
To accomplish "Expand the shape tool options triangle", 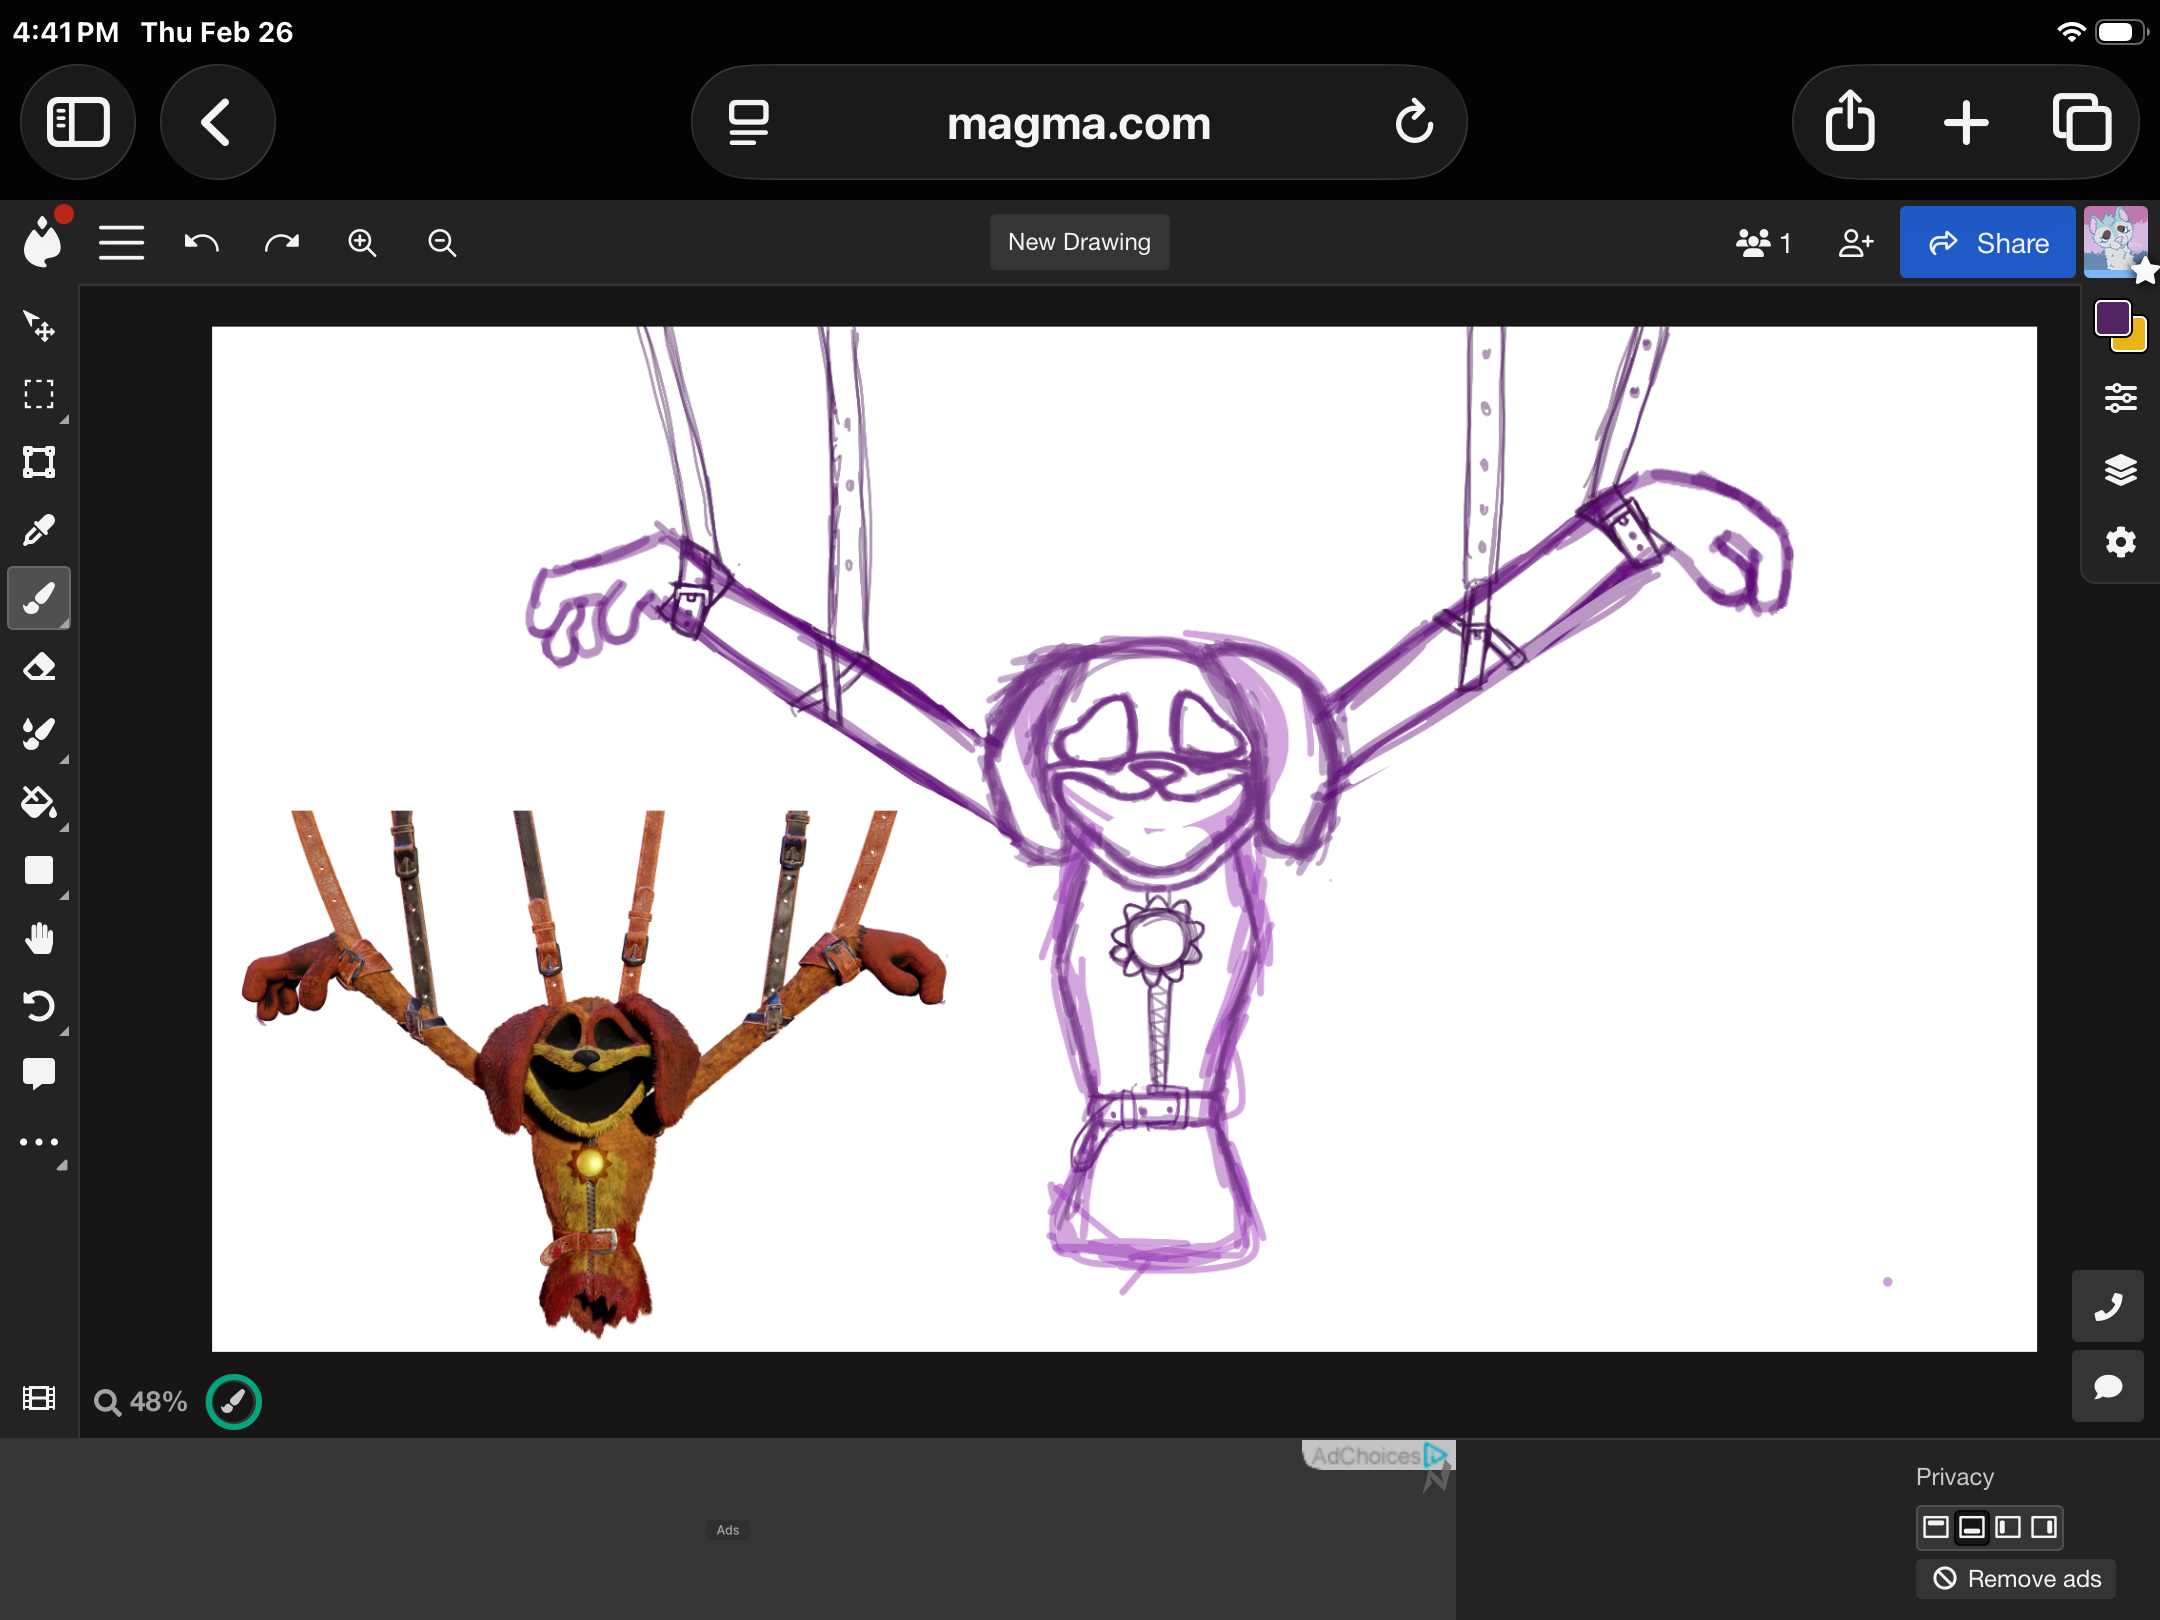I will 64,897.
